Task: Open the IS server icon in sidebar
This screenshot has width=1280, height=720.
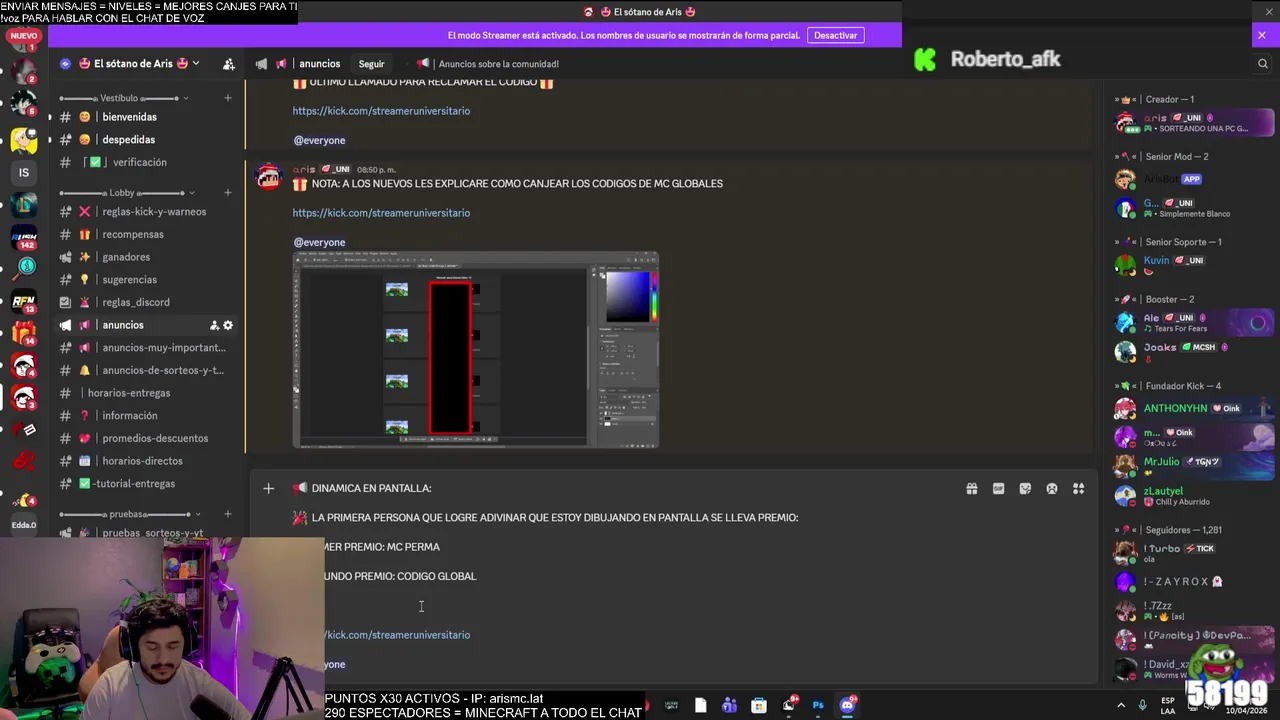Action: click(x=24, y=173)
